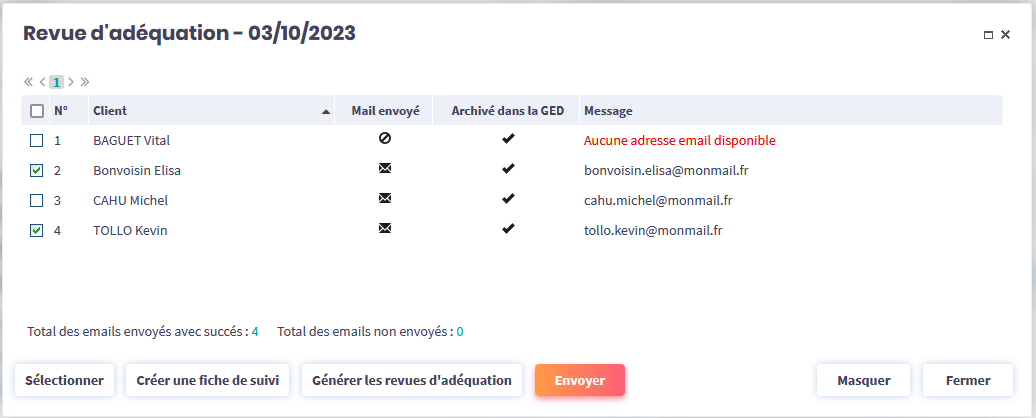The image size is (1036, 418).
Task: Go to first page of results
Action: (x=29, y=82)
